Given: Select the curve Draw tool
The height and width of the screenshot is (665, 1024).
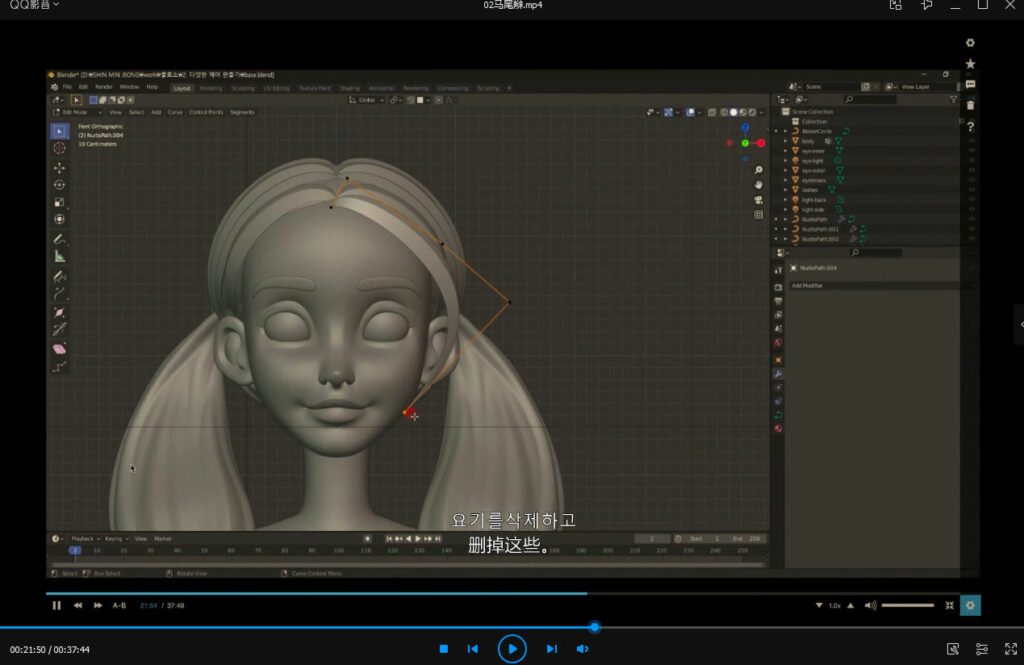Looking at the screenshot, I should [59, 276].
